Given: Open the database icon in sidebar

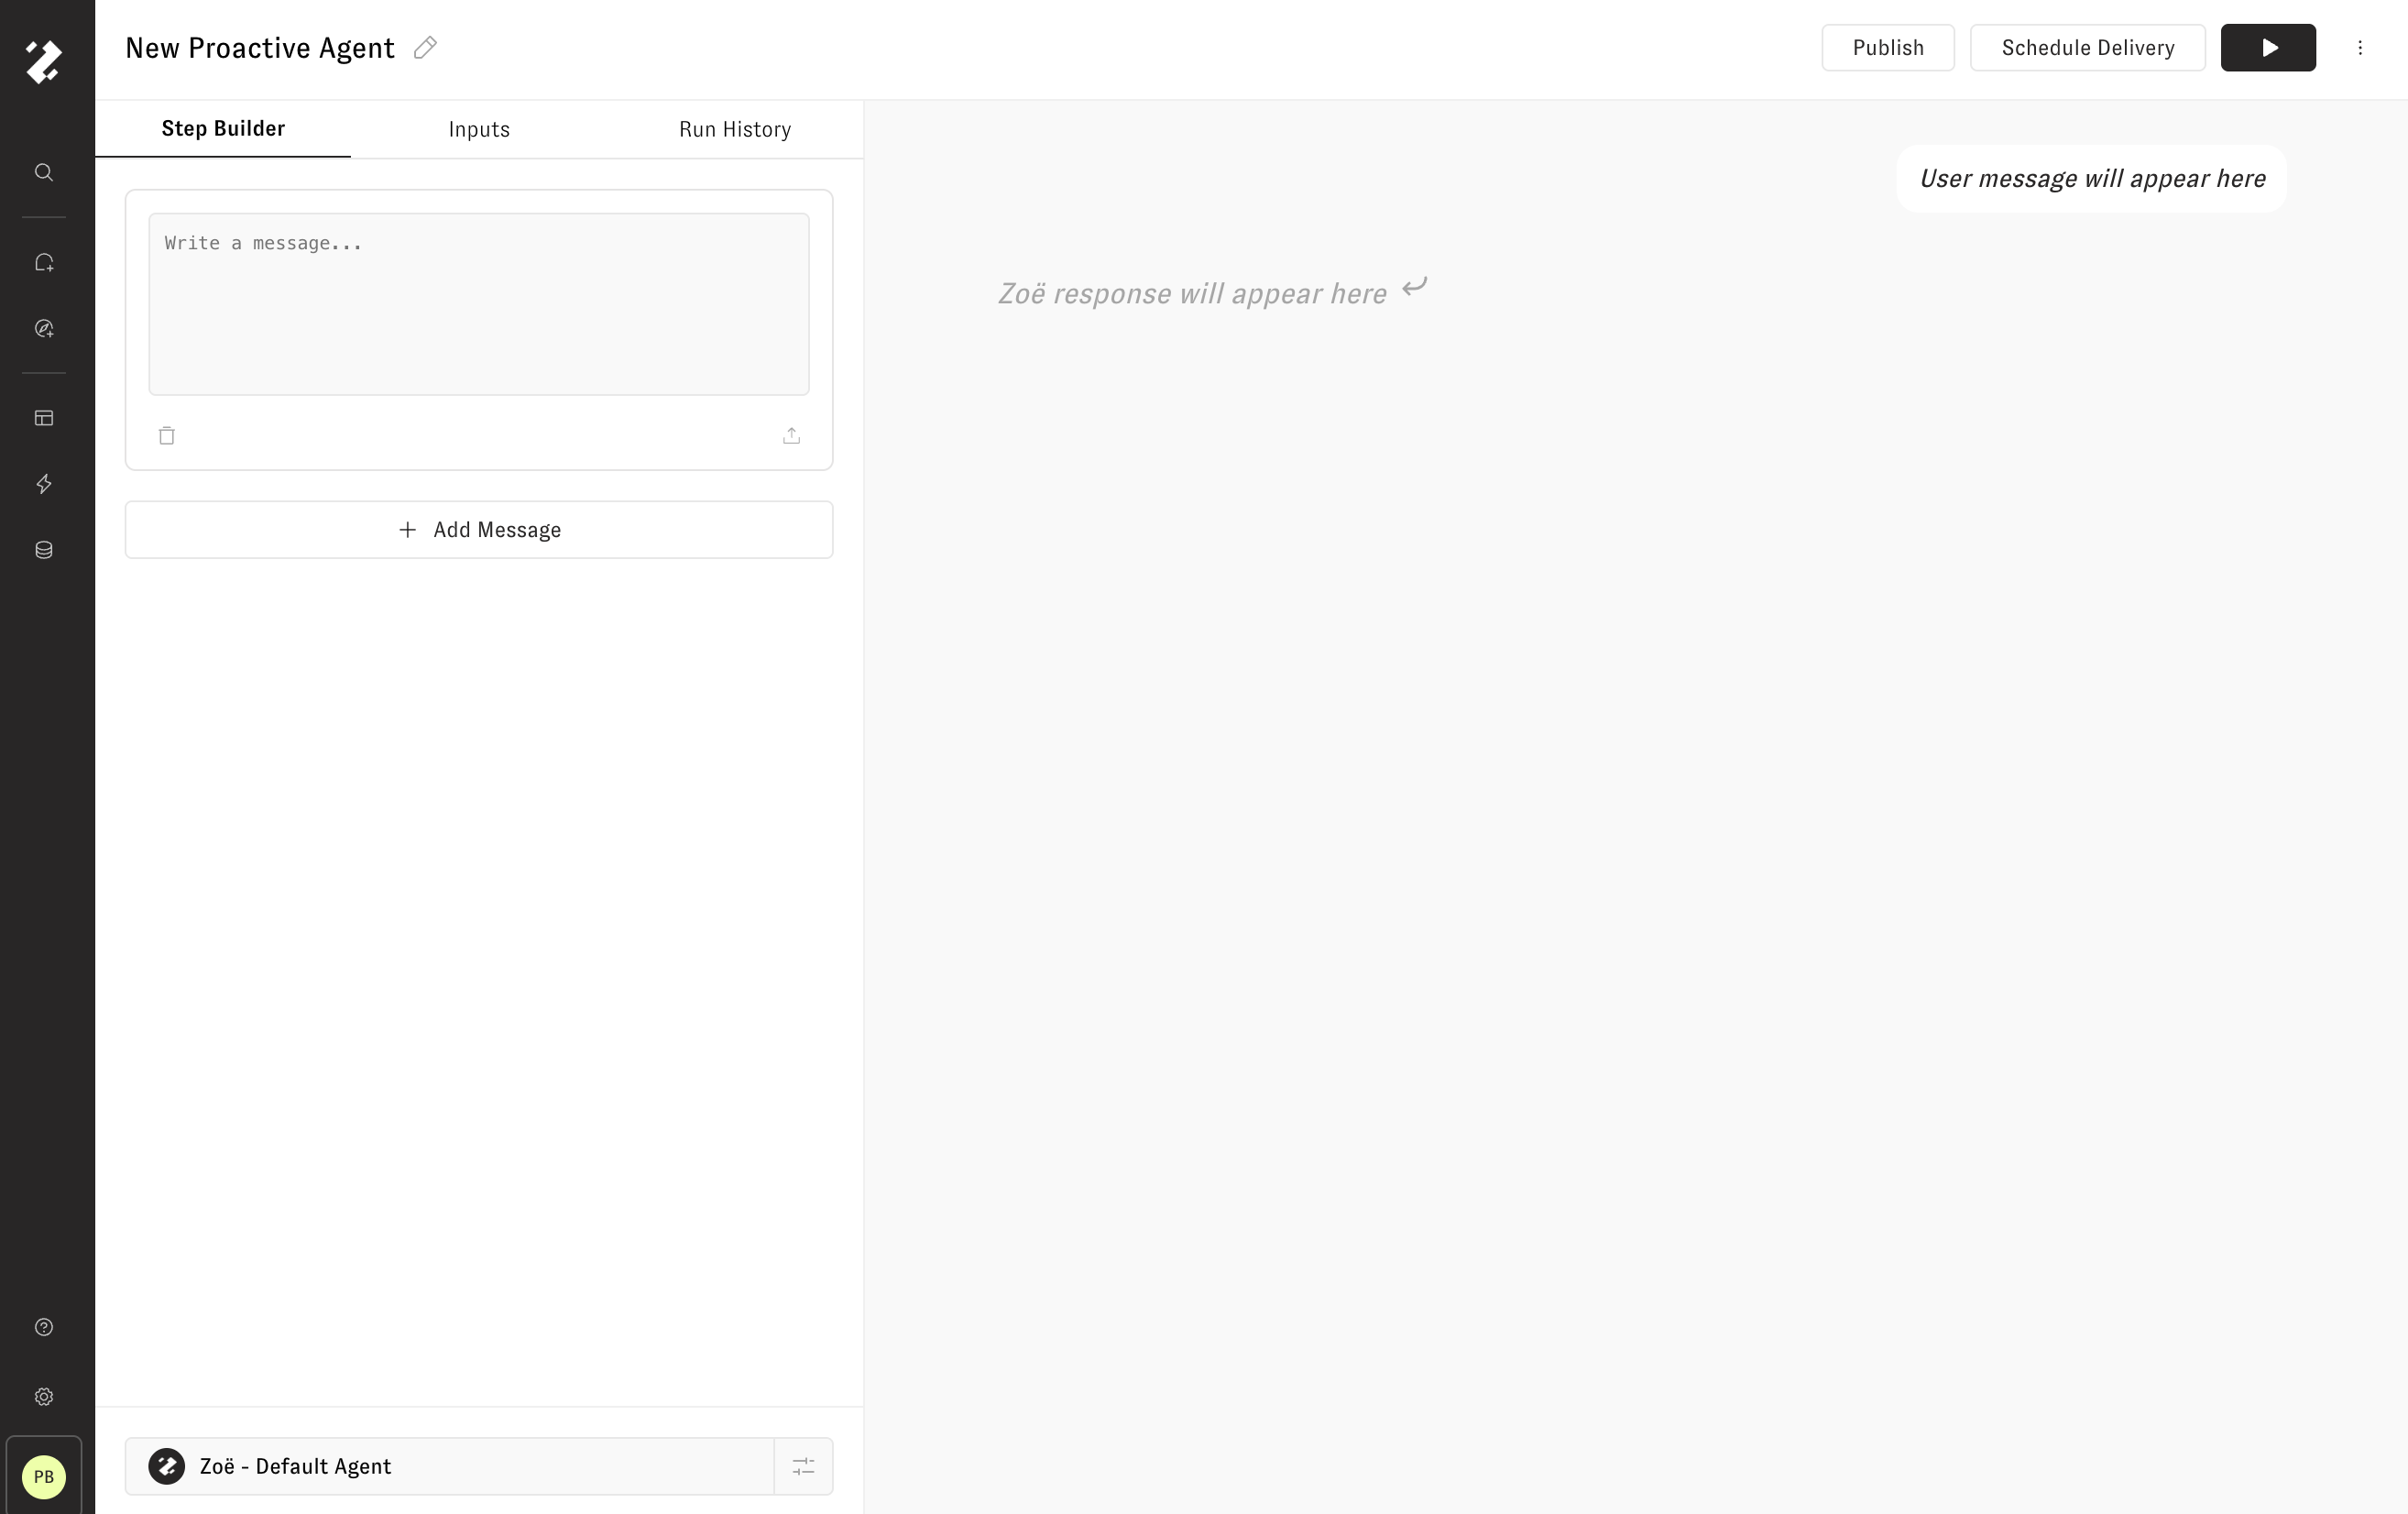Looking at the screenshot, I should (x=44, y=550).
